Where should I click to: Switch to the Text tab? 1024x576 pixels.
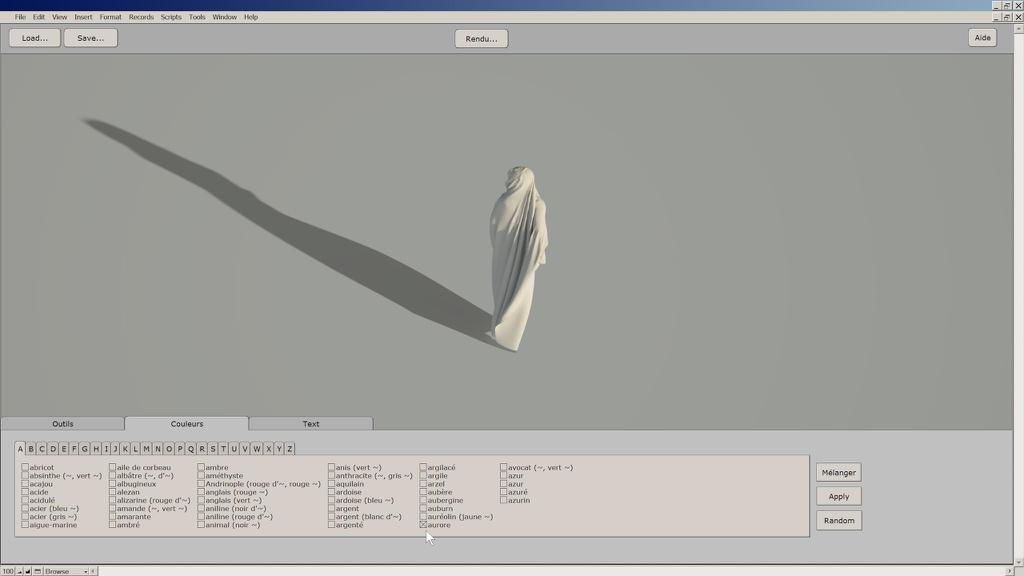(x=311, y=424)
